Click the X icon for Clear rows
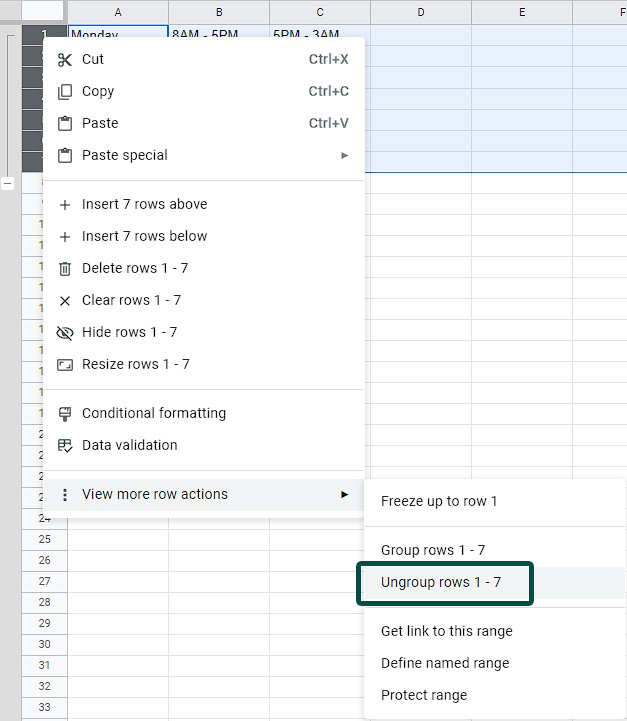Screen dimensions: 627x721 pyautogui.click(x=65, y=300)
